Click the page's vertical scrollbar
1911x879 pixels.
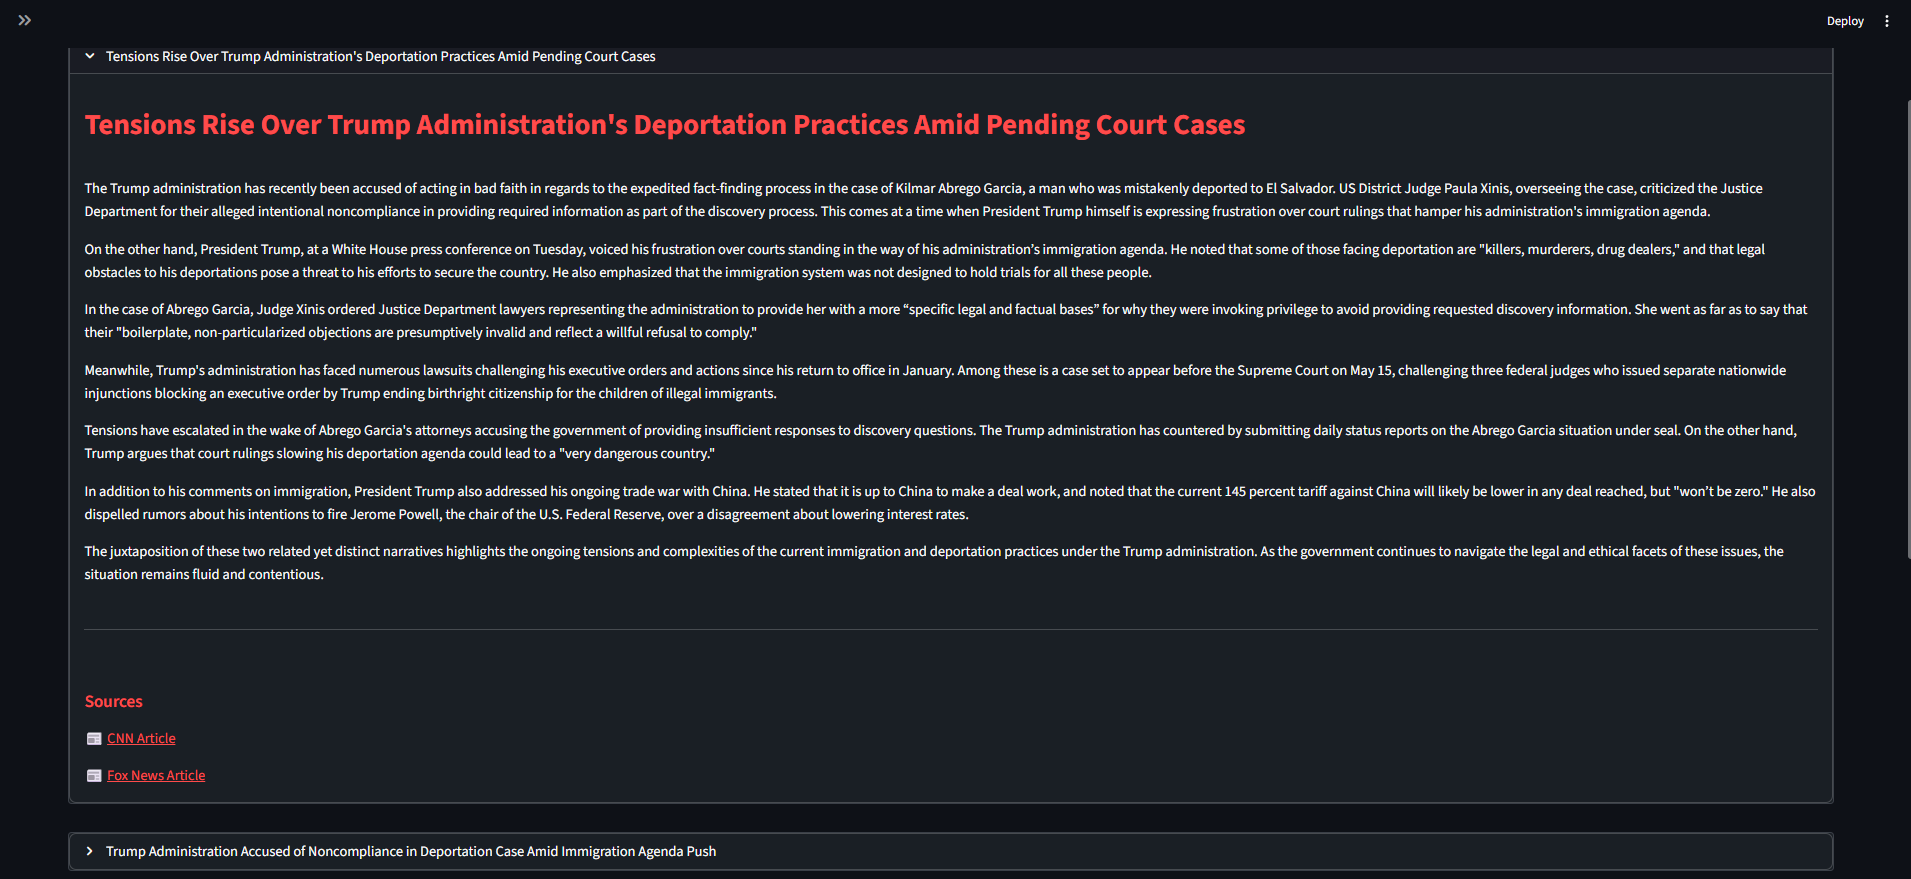1907,330
